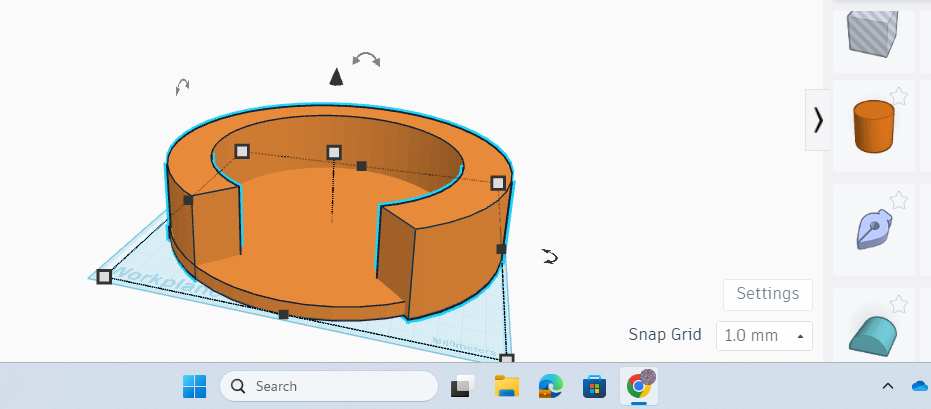Image resolution: width=931 pixels, height=409 pixels.
Task: Select the white corner handle at upper-left of ring
Action: 242,151
